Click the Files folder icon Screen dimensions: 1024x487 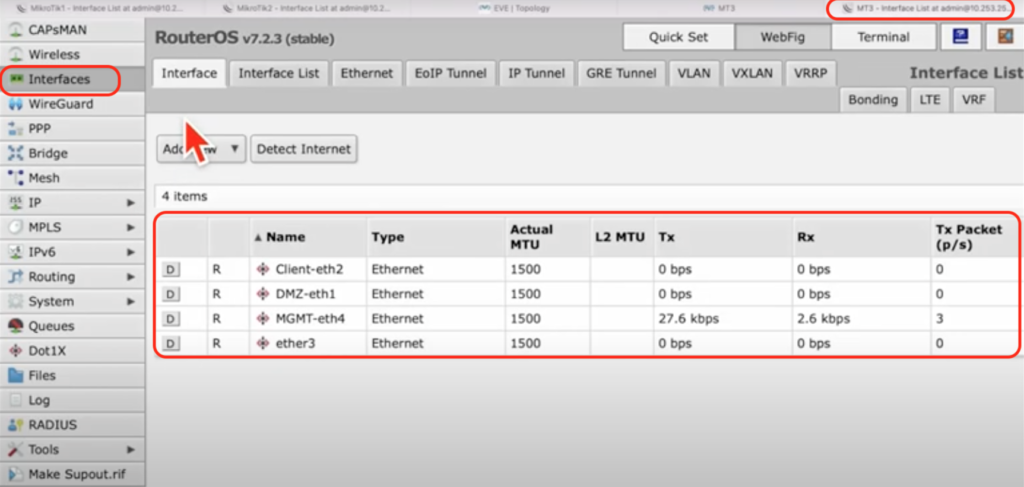[x=15, y=376]
